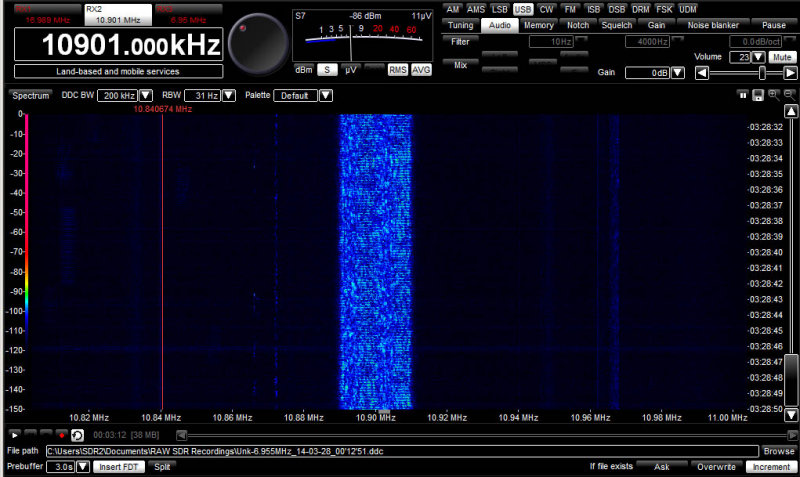Open the Gain tab
The image size is (800, 477).
[656, 25]
